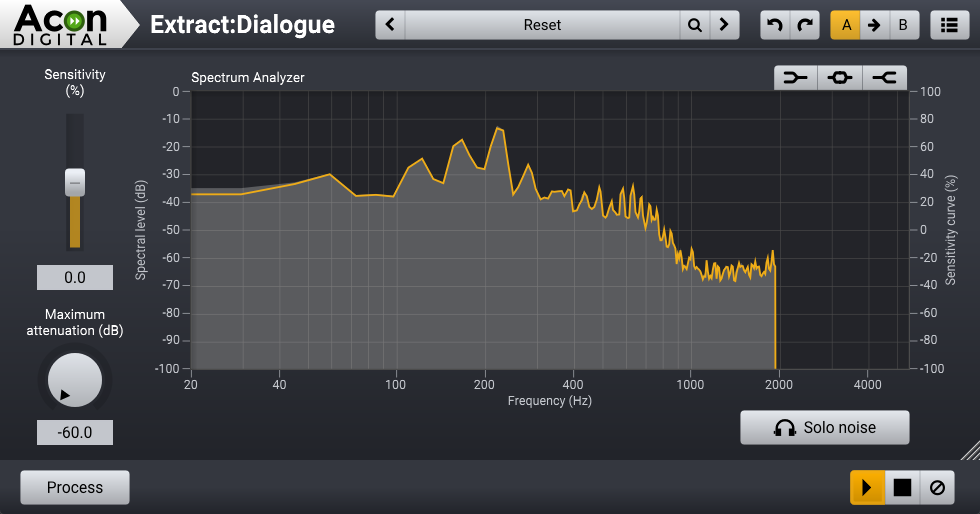Click the window resize grip
The image size is (980, 514).
point(970,450)
